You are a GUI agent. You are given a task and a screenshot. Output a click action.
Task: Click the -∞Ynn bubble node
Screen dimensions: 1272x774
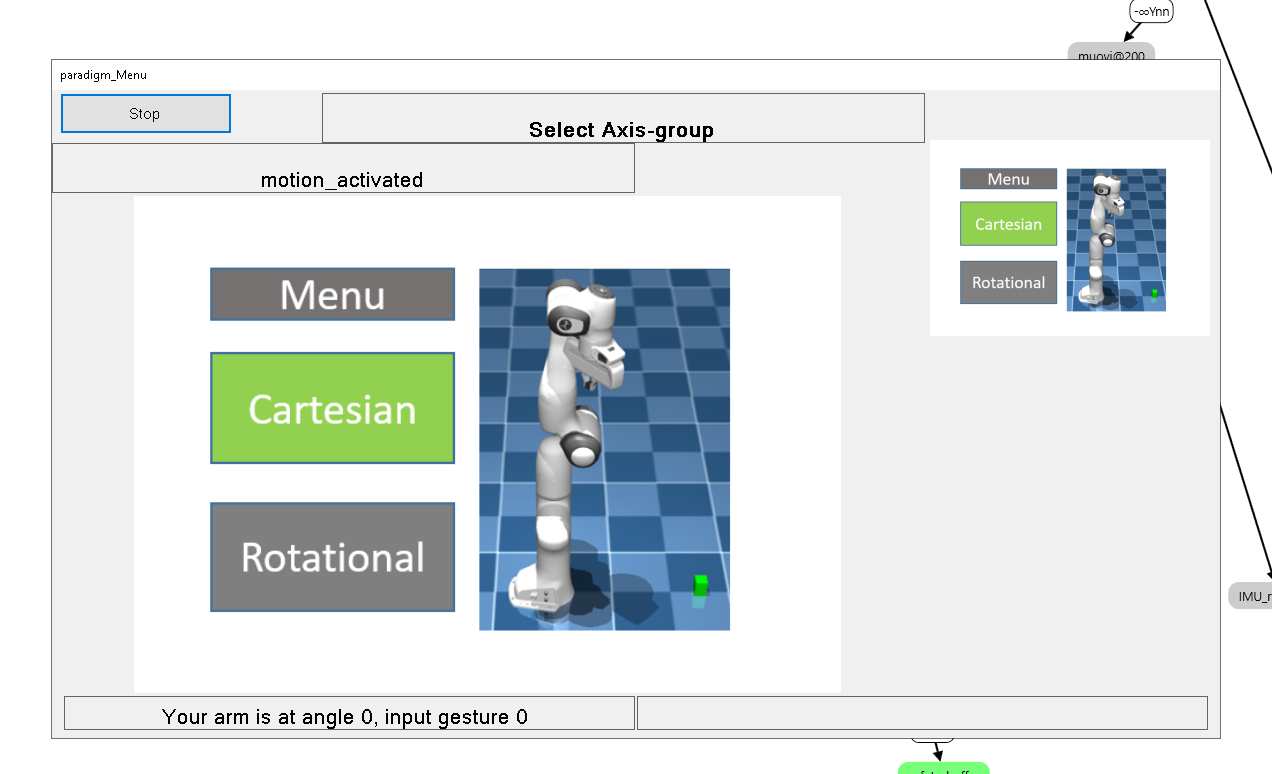pos(1149,11)
